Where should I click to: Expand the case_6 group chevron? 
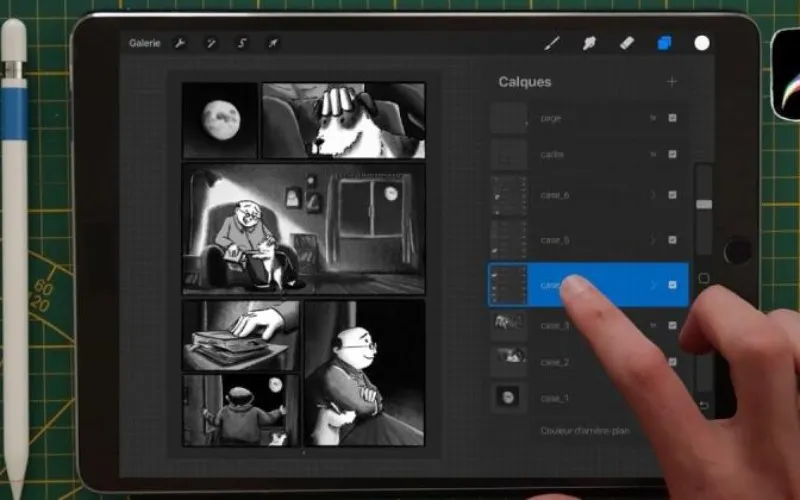[x=653, y=195]
